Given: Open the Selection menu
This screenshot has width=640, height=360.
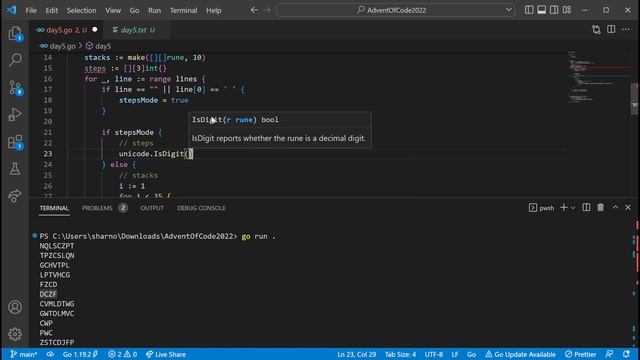Looking at the screenshot, I should tap(81, 11).
